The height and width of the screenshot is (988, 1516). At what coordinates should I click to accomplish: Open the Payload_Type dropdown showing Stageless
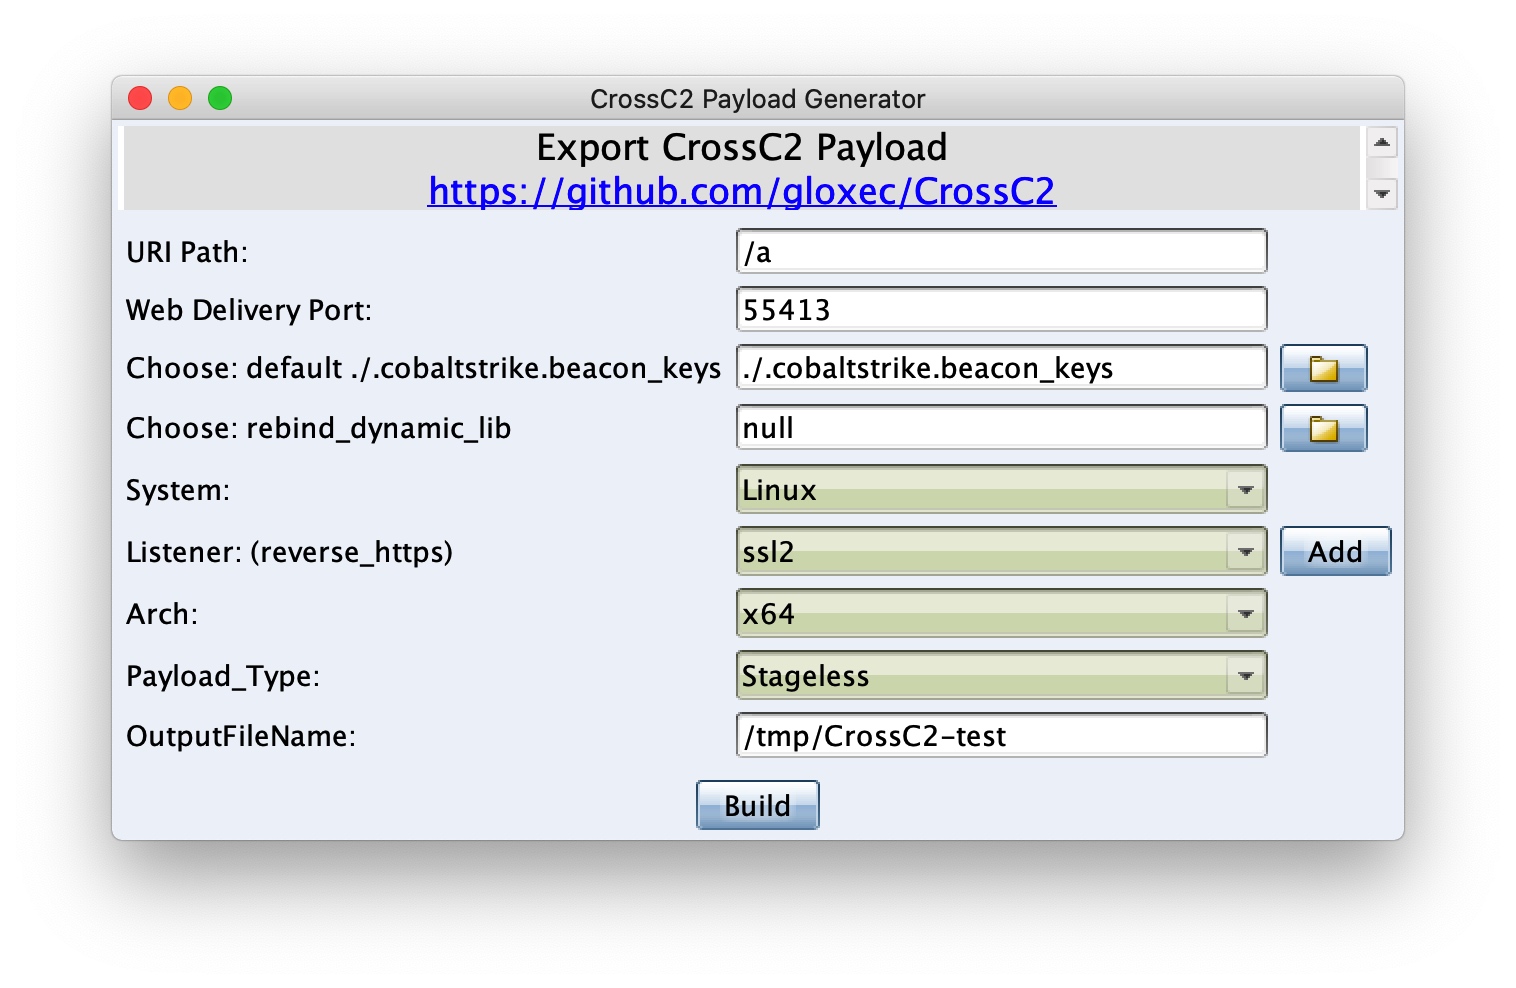coord(1001,676)
